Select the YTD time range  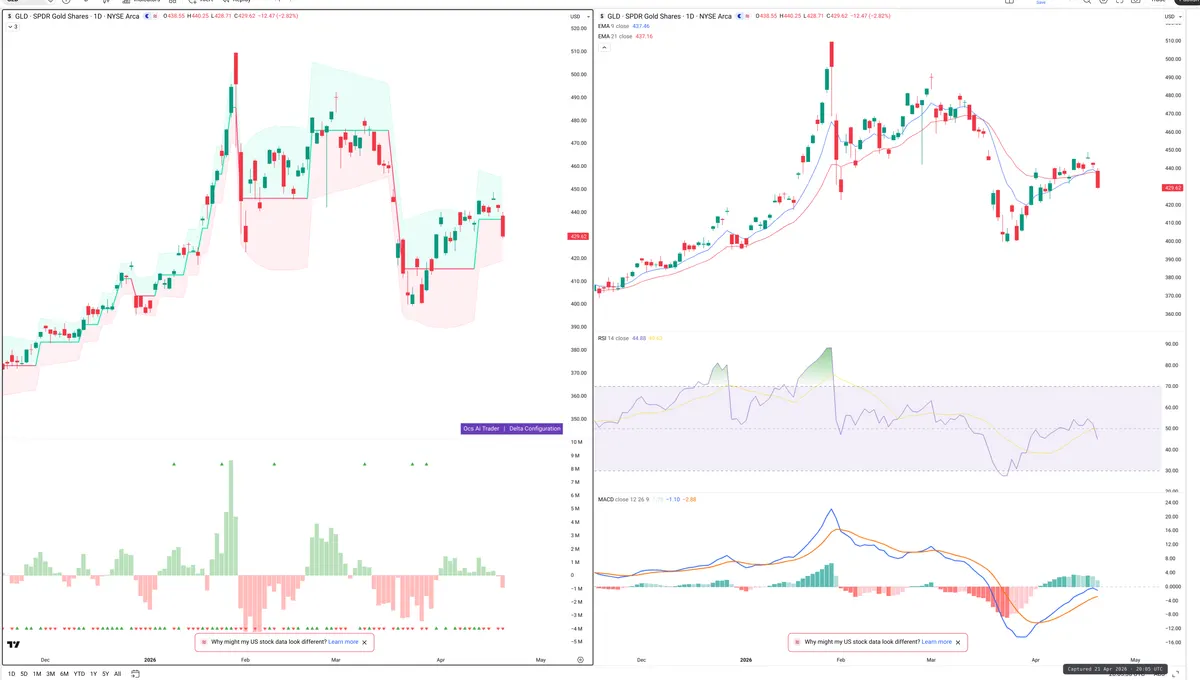[79, 674]
